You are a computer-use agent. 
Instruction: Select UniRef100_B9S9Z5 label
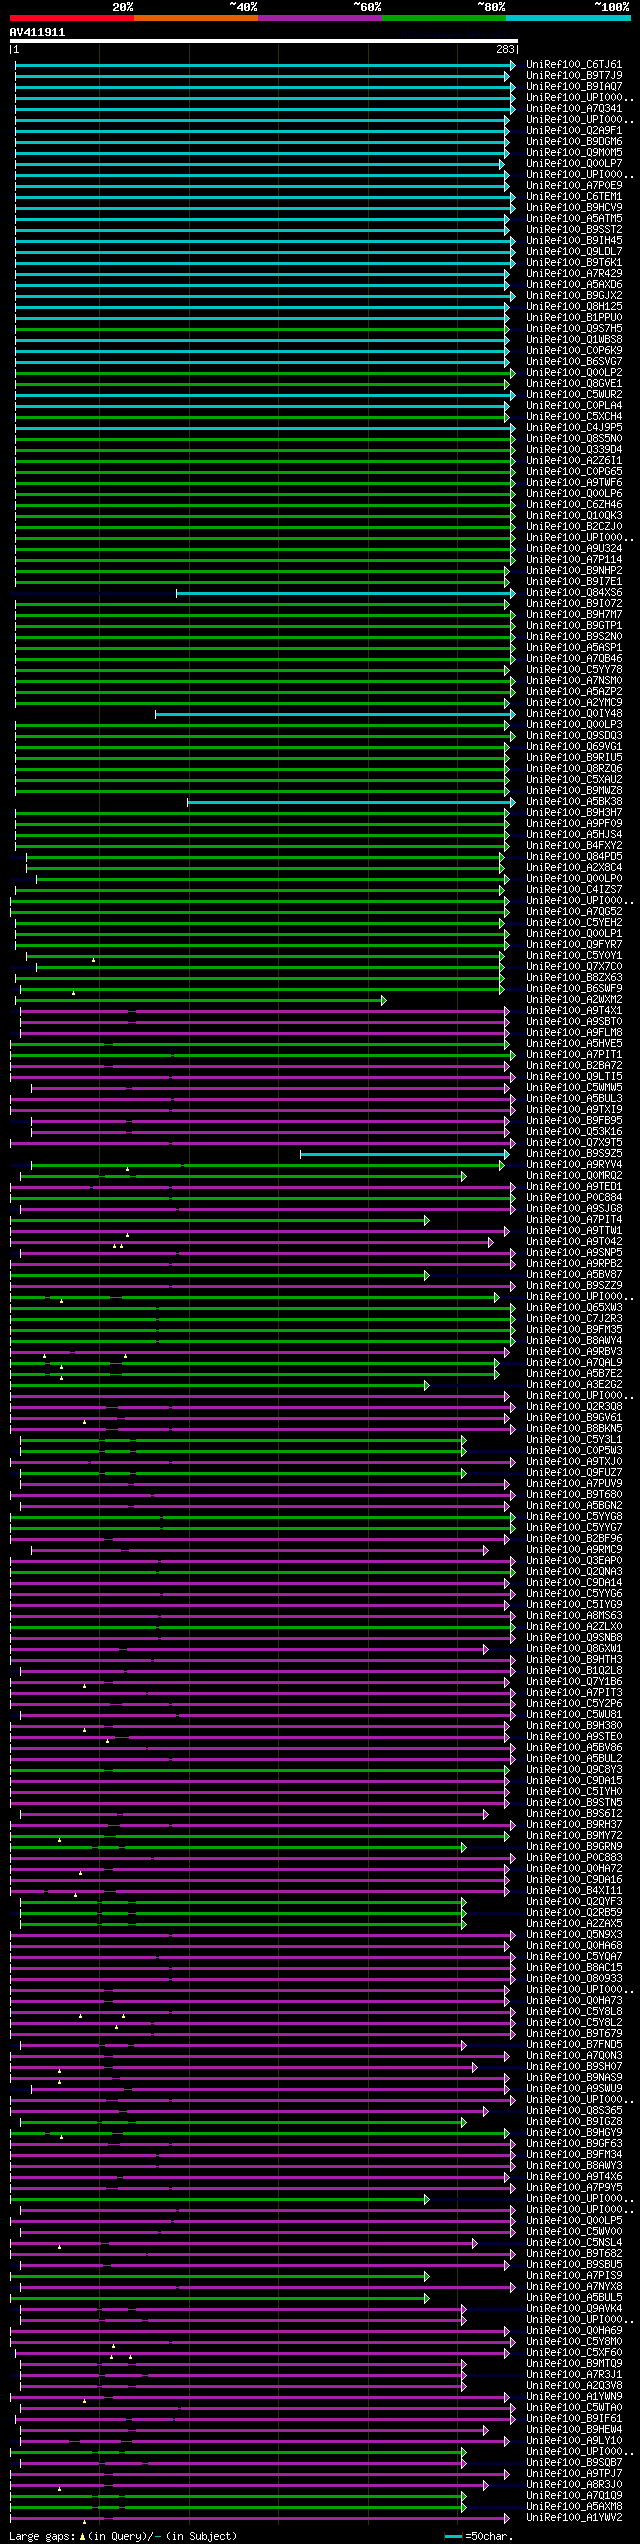click(x=574, y=1154)
